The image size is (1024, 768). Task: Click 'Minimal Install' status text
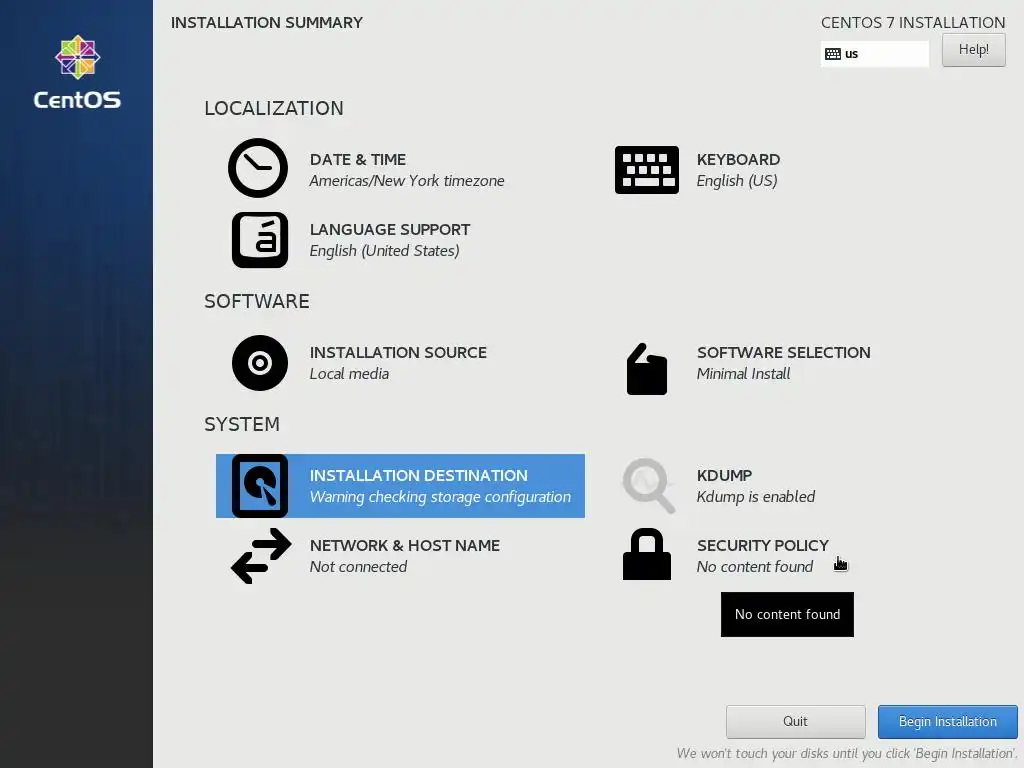tap(743, 374)
